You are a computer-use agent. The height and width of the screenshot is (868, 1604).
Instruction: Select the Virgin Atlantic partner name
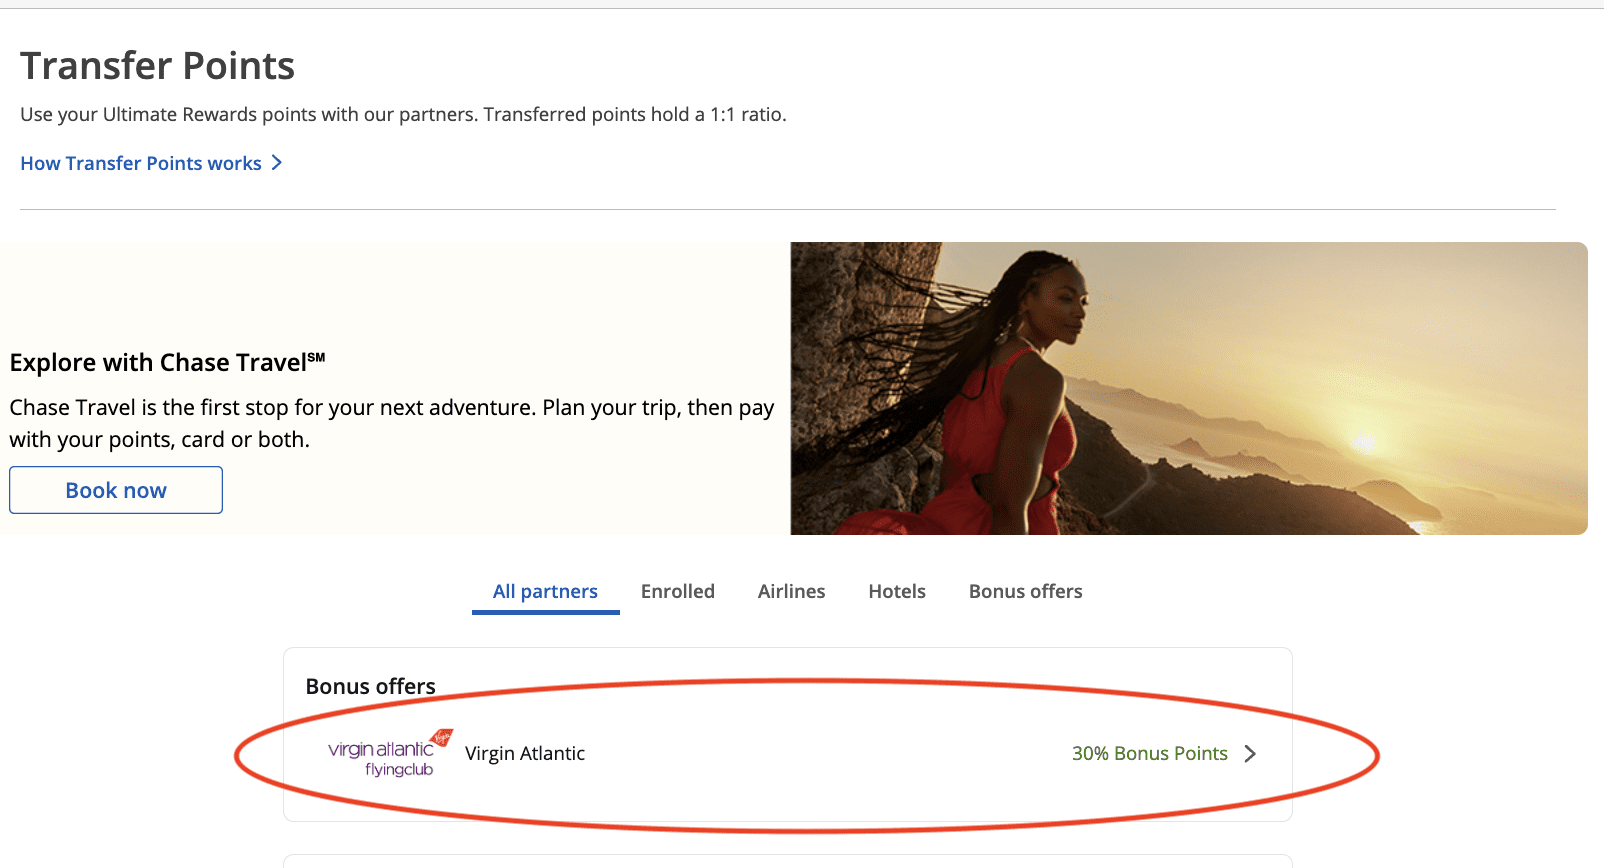tap(525, 753)
